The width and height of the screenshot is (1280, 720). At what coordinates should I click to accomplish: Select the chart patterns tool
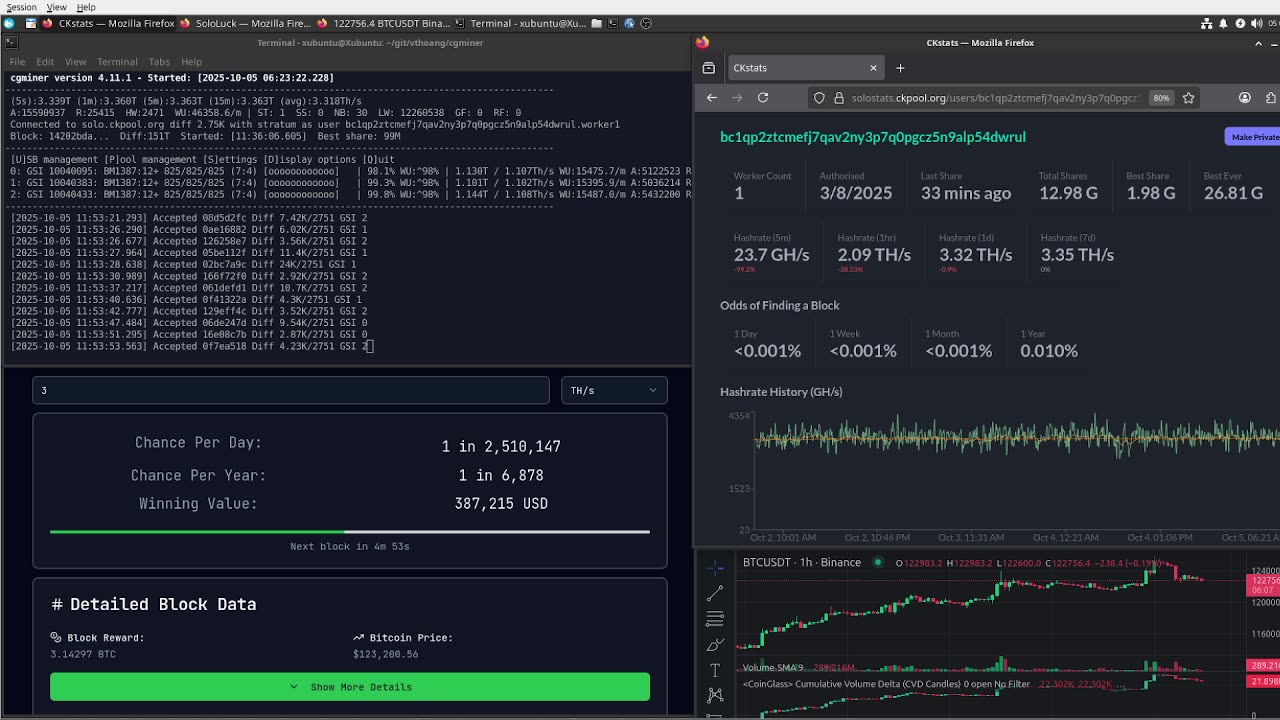point(715,695)
